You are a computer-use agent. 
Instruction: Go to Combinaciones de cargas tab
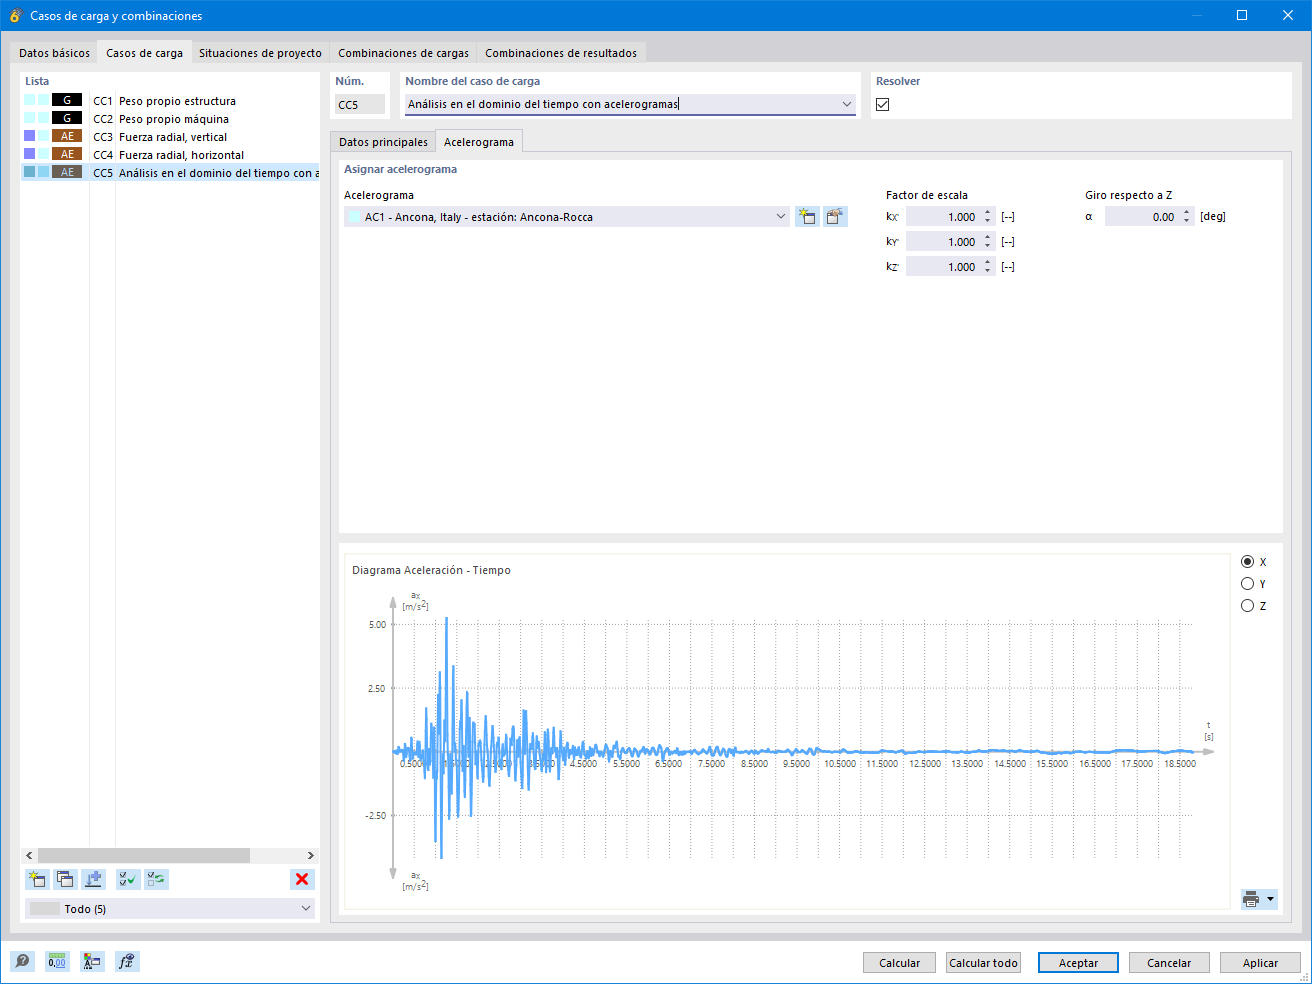403,53
